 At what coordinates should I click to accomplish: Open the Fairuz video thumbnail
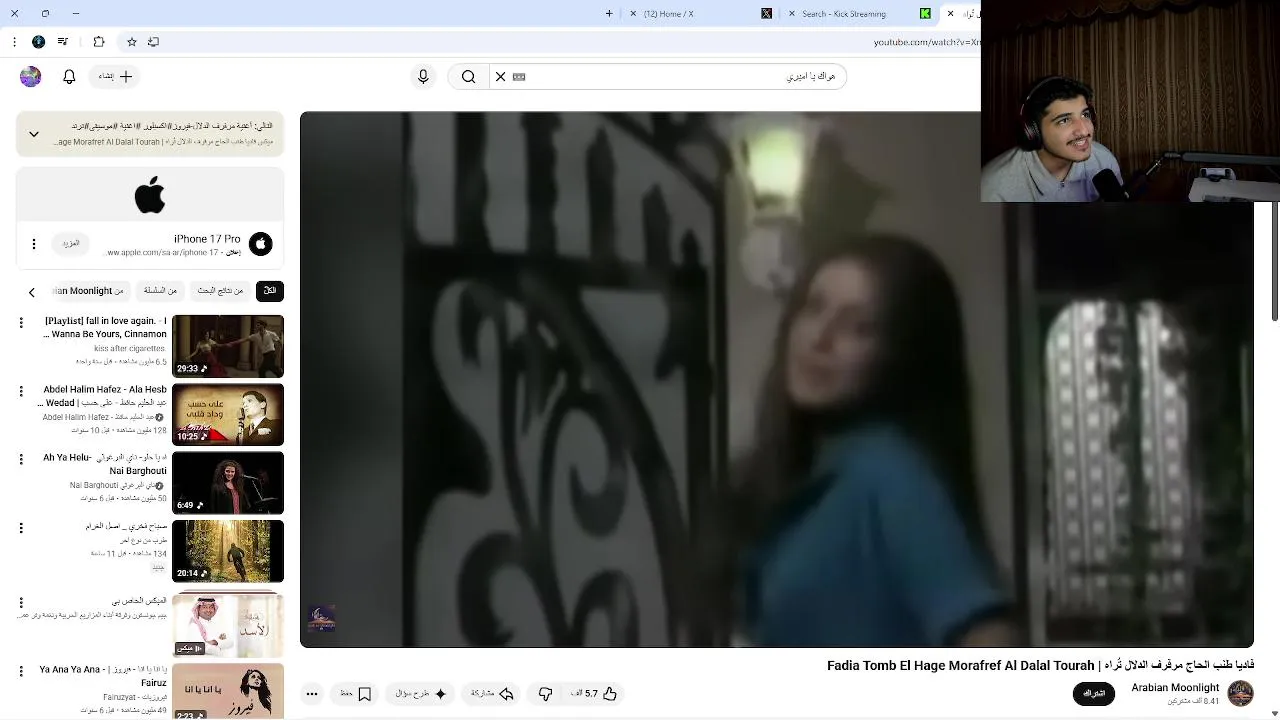[x=228, y=691]
